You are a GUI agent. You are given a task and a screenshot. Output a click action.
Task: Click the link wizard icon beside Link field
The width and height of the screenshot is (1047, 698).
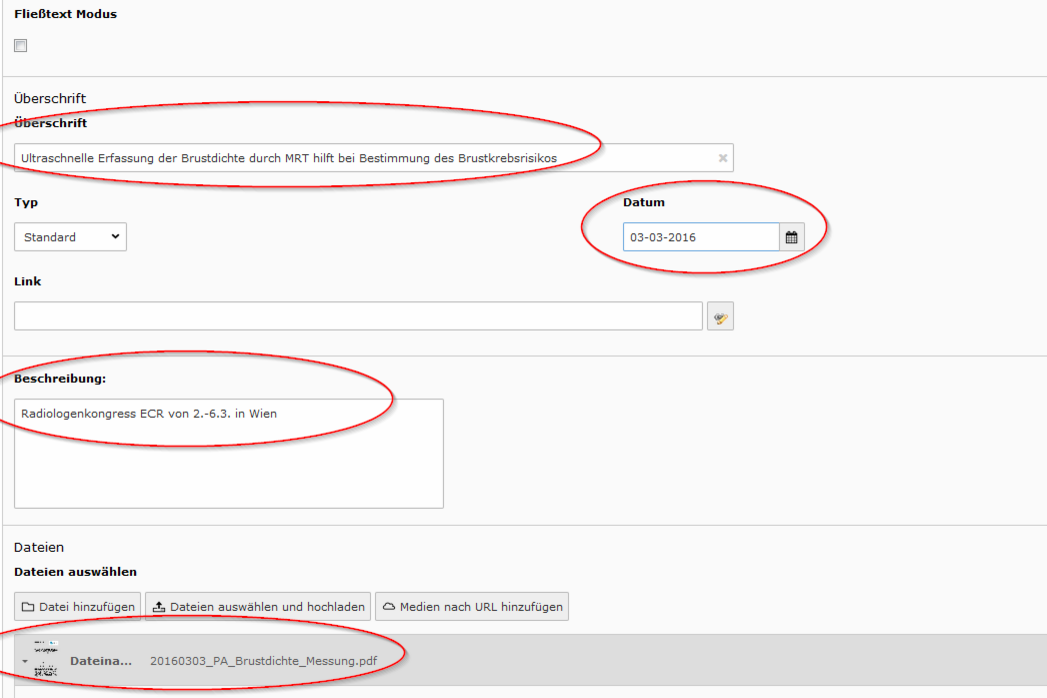click(x=720, y=317)
